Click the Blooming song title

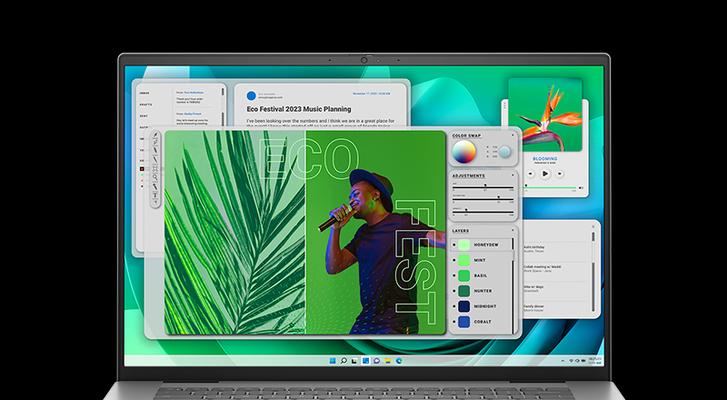545,159
